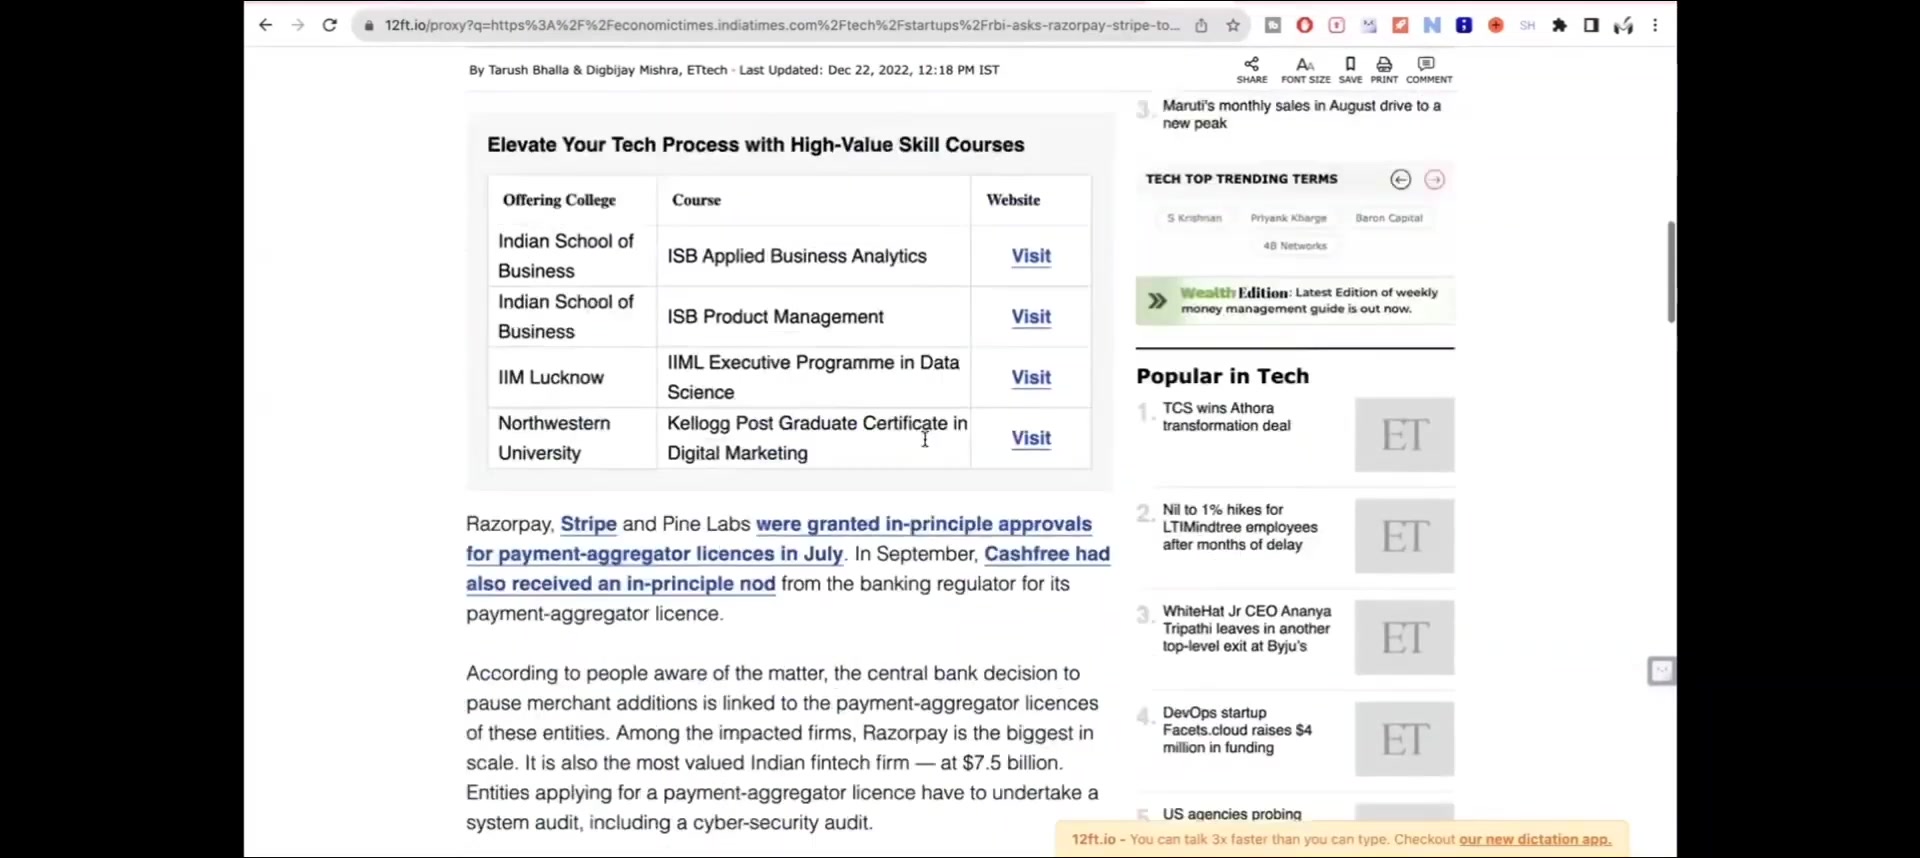Visit Kellogg Digital Marketing course

(x=1031, y=438)
